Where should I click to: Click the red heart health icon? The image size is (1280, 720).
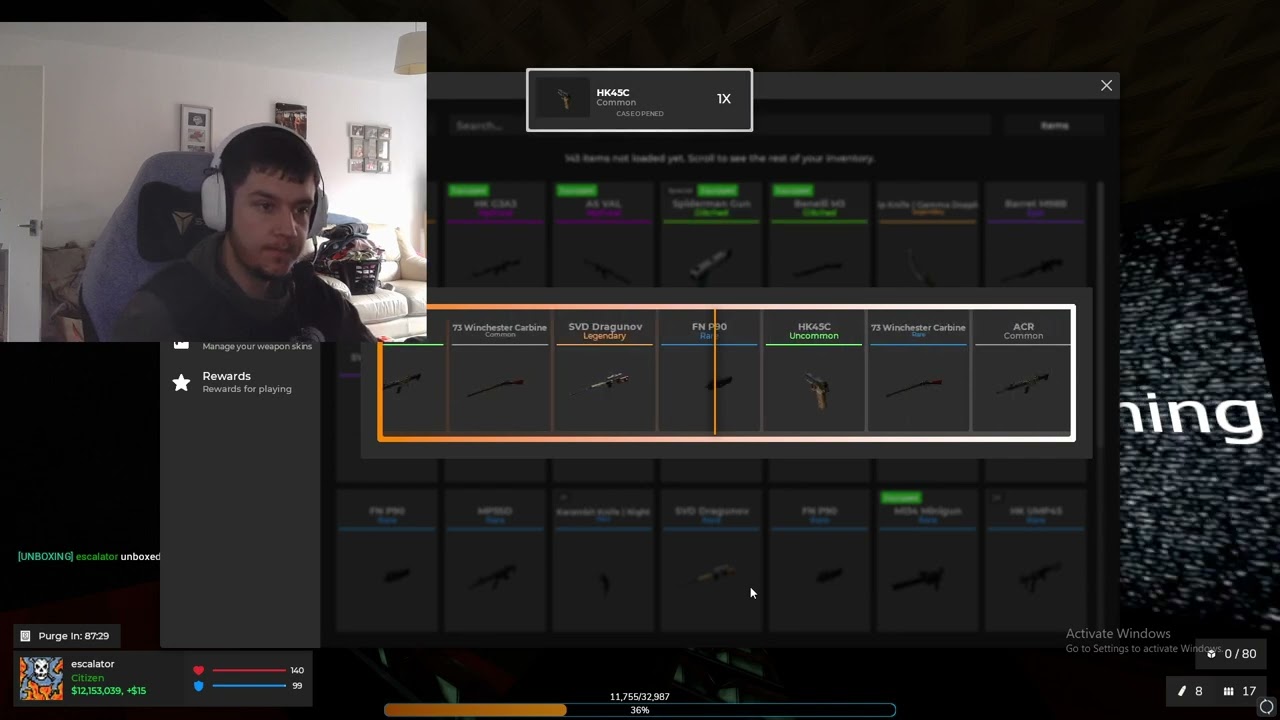pos(198,670)
